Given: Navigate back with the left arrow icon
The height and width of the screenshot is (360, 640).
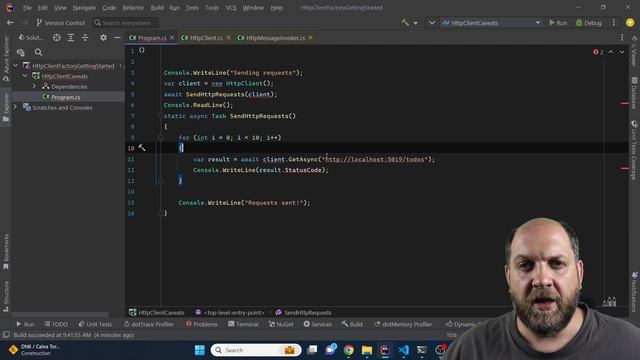Looking at the screenshot, I should (11, 23).
